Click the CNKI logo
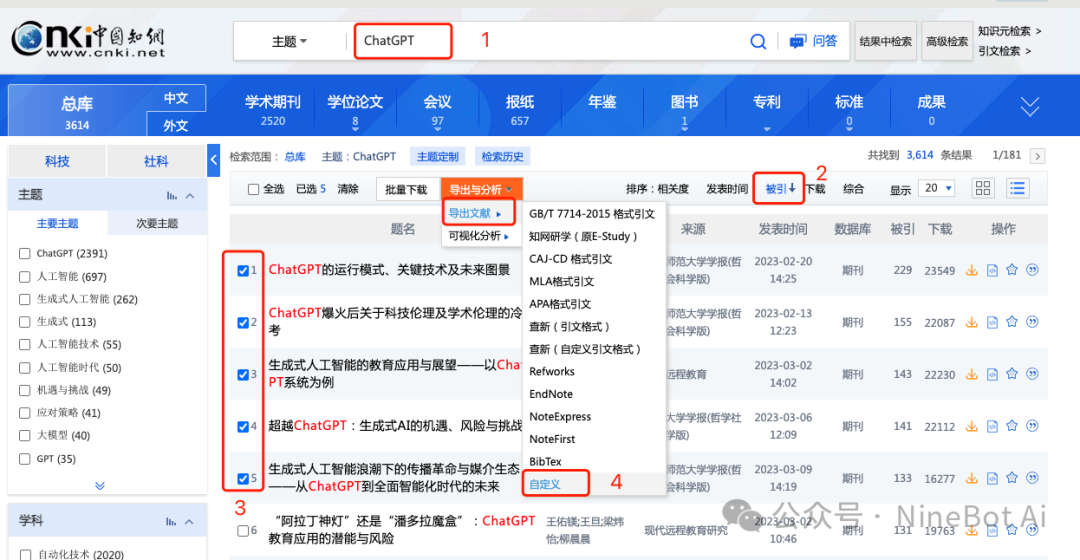The image size is (1080, 560). click(x=88, y=39)
